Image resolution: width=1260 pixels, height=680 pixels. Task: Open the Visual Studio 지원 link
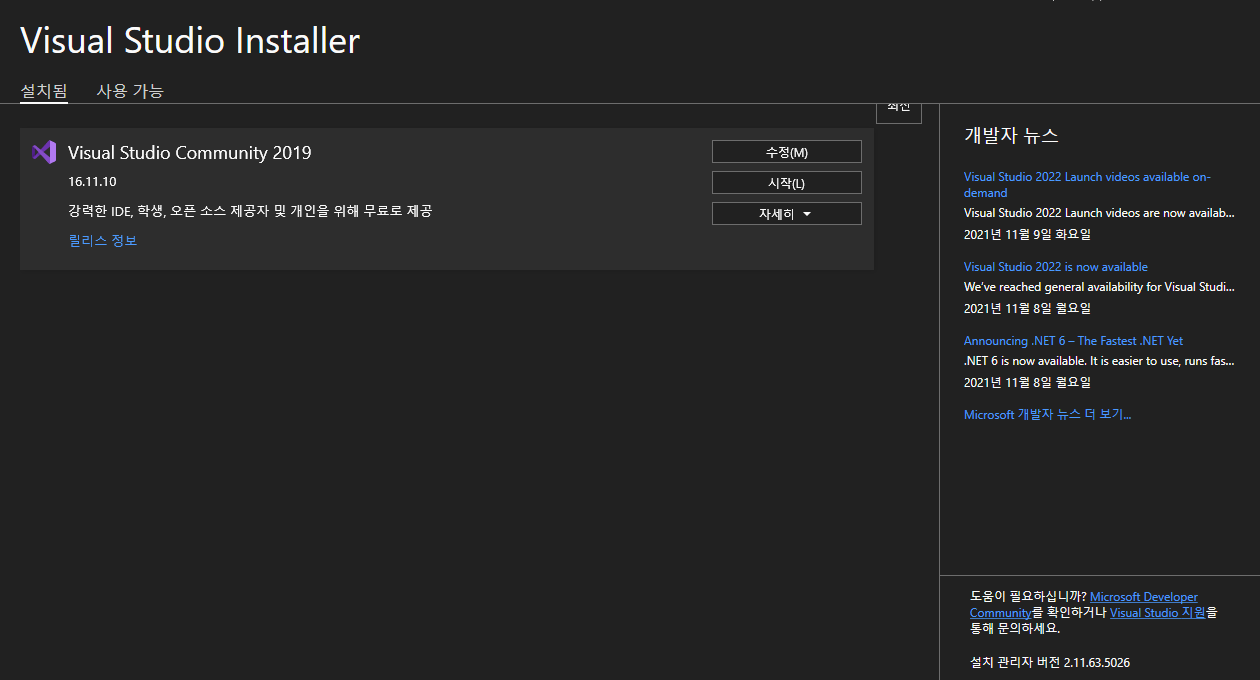[x=1157, y=613]
